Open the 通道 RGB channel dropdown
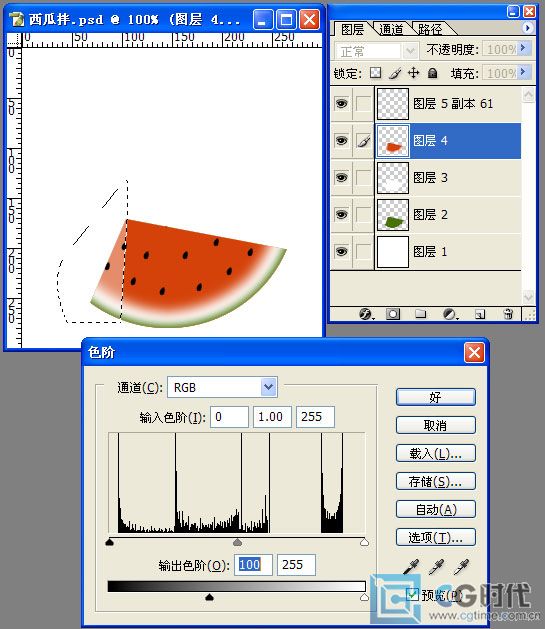545x629 pixels. pos(268,388)
